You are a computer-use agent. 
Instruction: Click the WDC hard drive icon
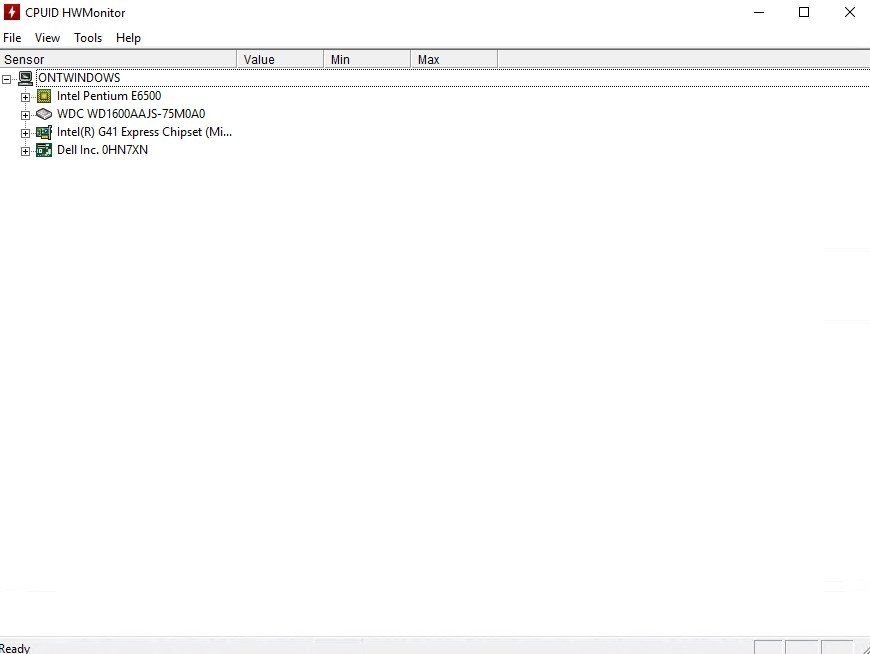(44, 114)
